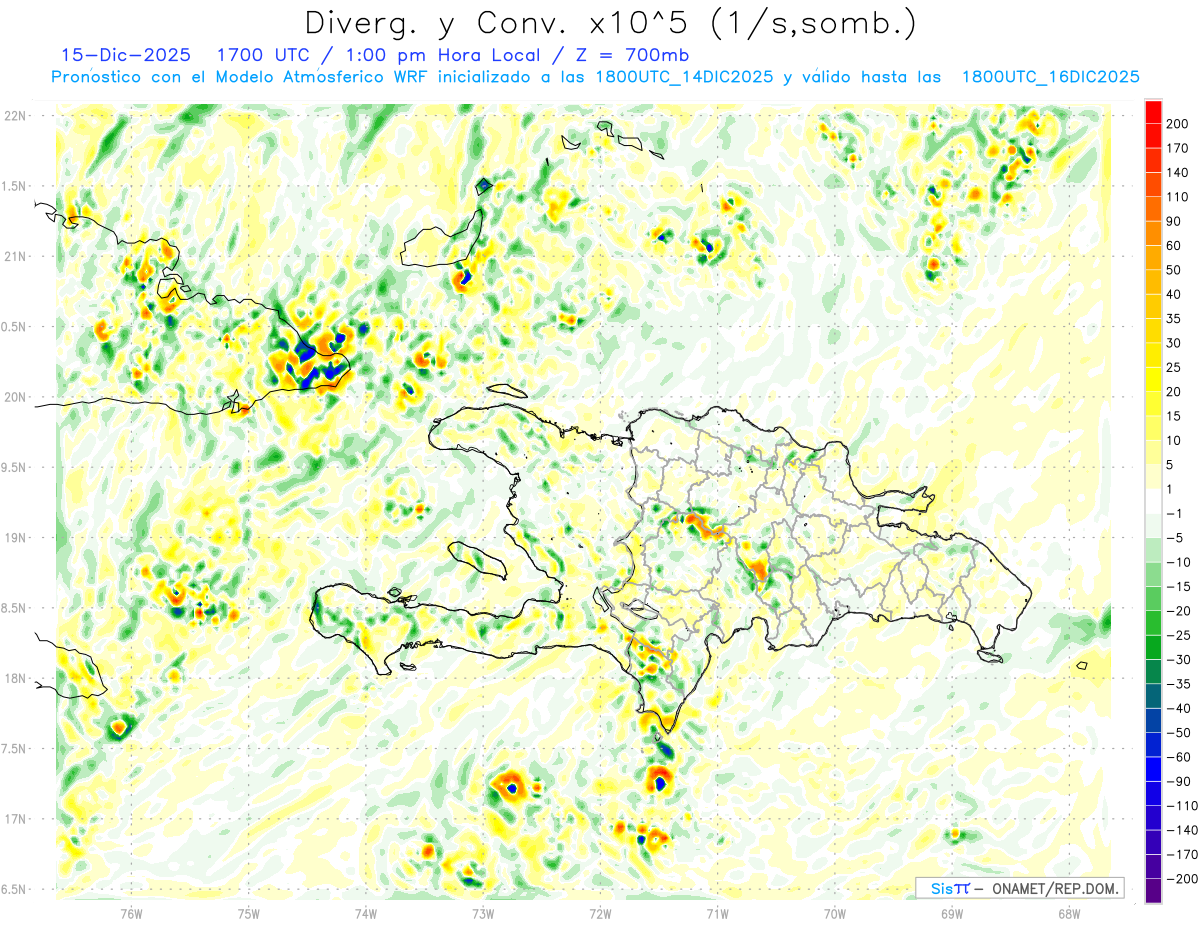Click the color scale value '-60'
1200x927 pixels.
coord(1177,758)
